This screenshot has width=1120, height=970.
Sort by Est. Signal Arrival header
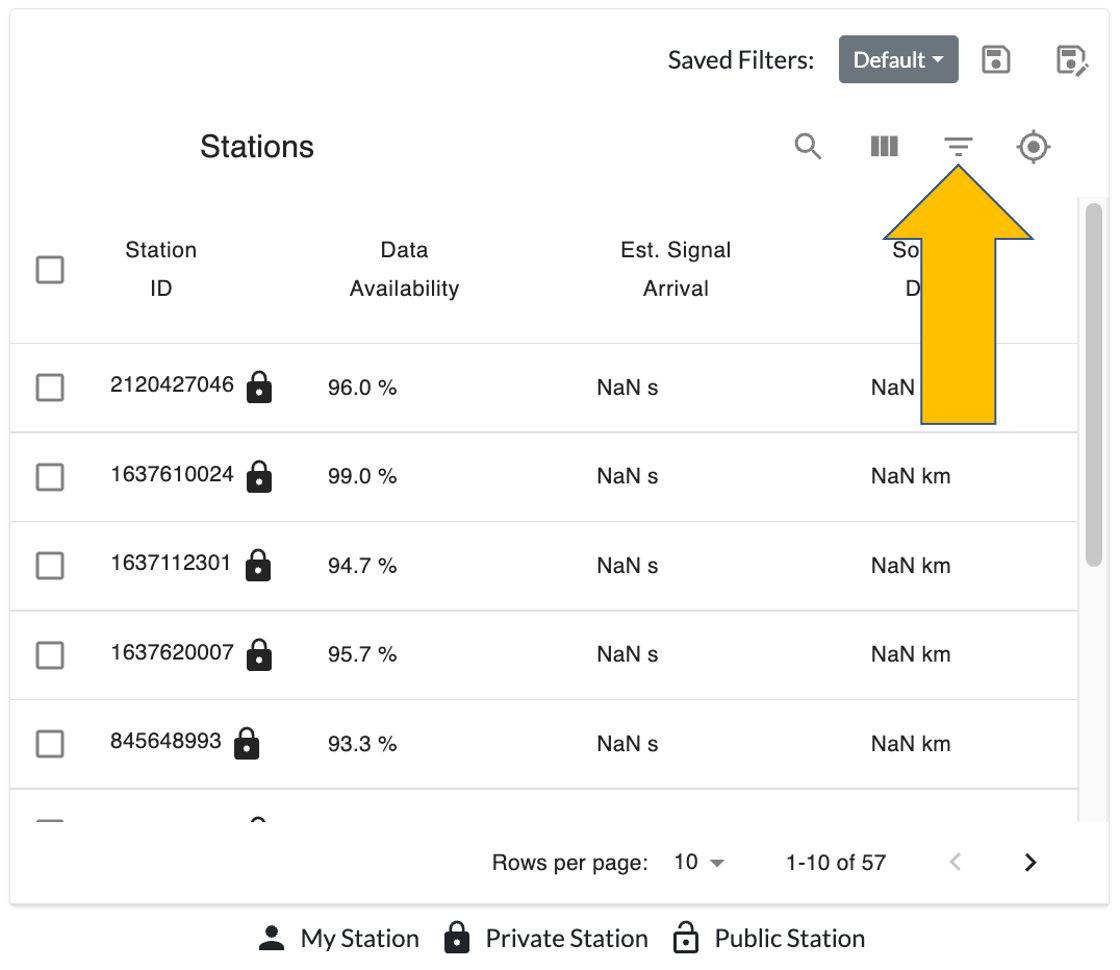[675, 269]
